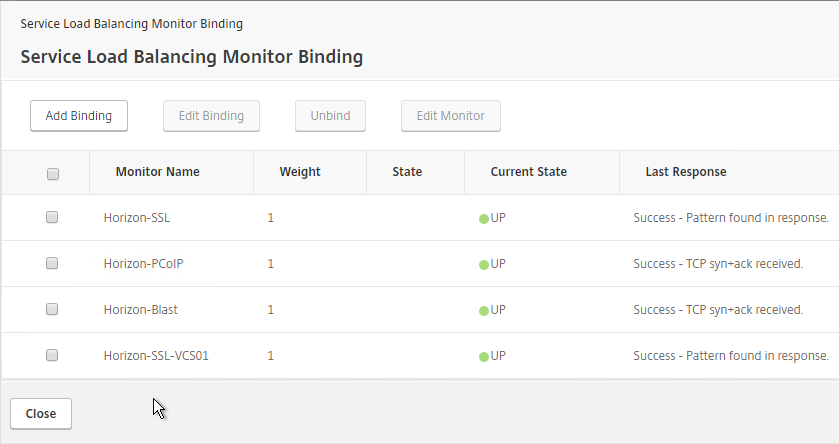Select the Horizon-SSL-VCS01 monitor name
839x444 pixels.
(156, 356)
